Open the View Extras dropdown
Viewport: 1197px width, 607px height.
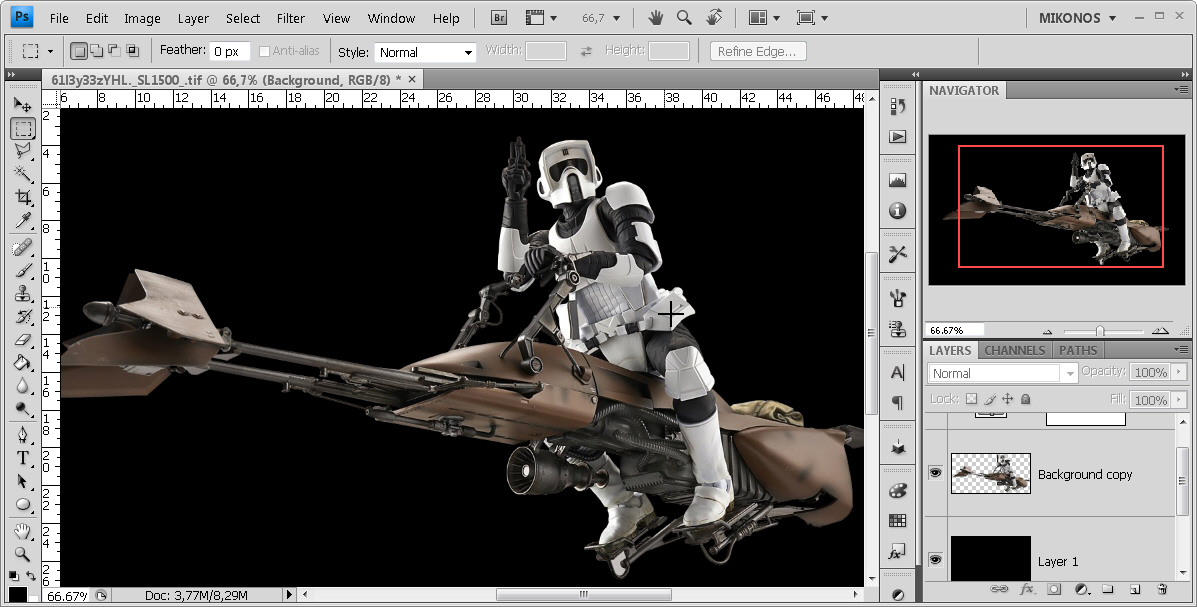click(541, 18)
